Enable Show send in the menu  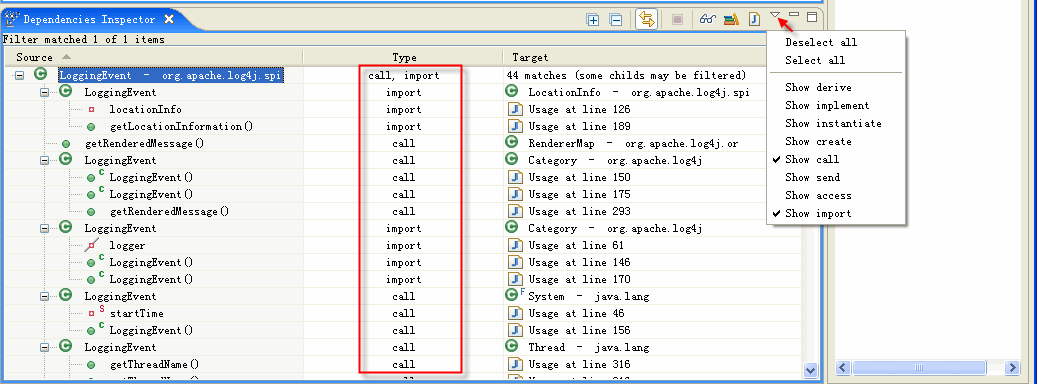click(x=812, y=177)
